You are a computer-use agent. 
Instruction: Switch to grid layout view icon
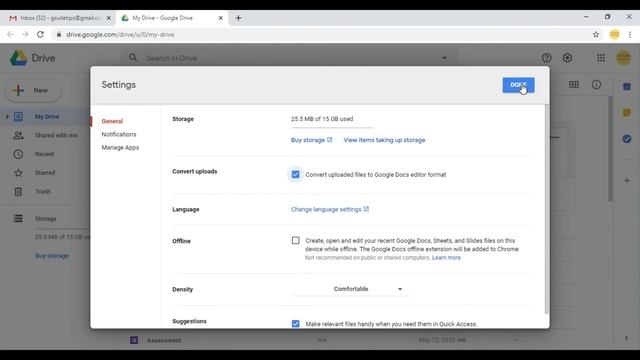pyautogui.click(x=573, y=84)
